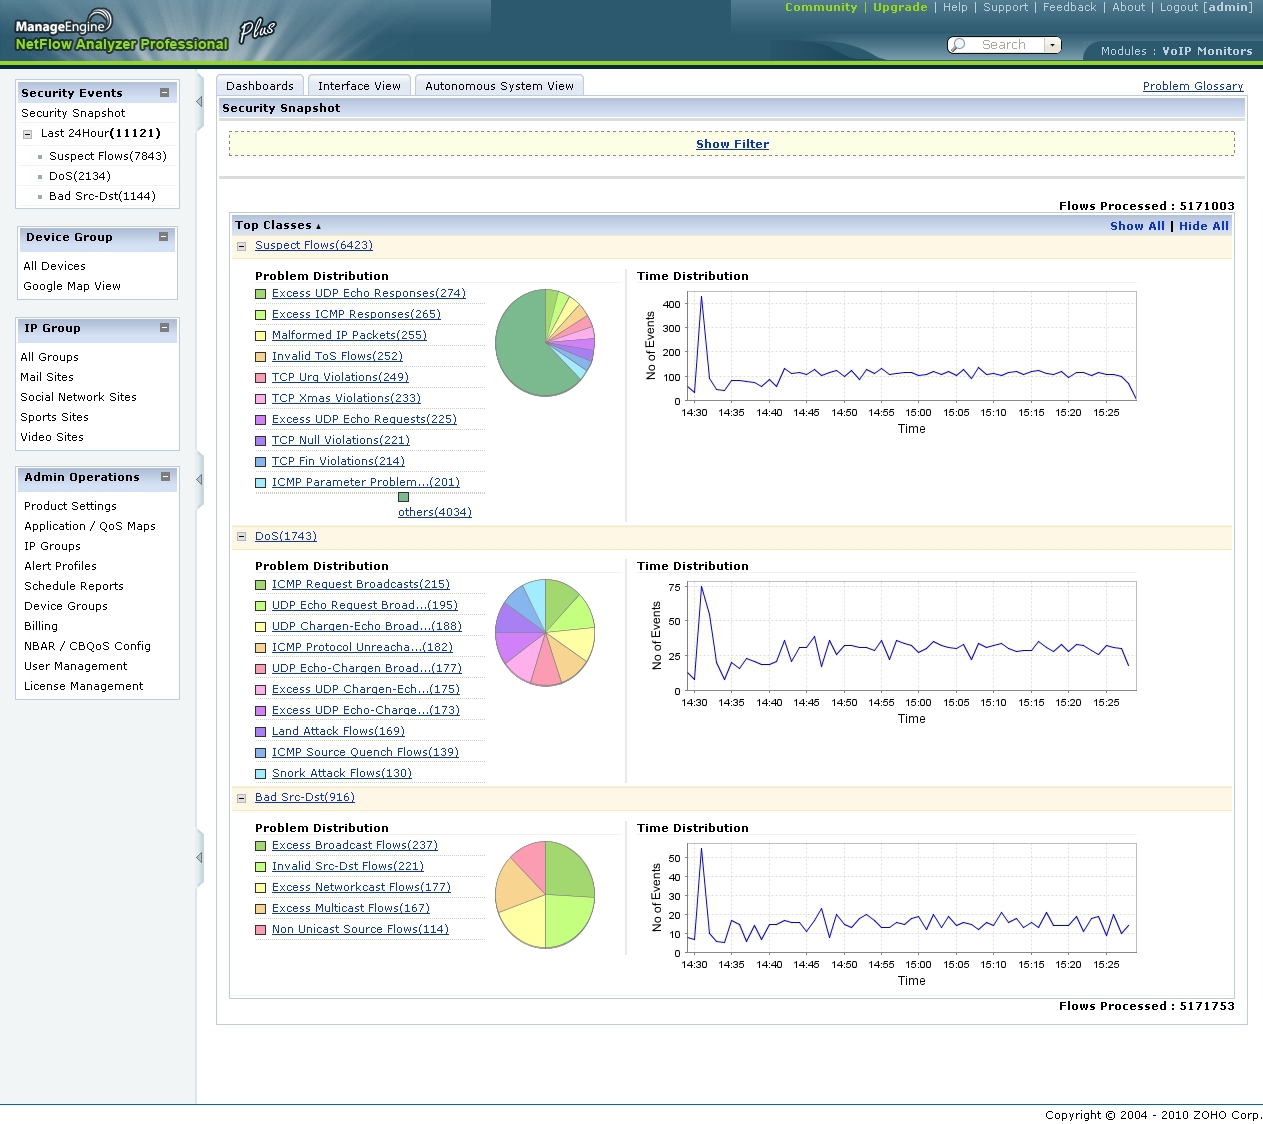Open the Support link
This screenshot has height=1124, width=1263.
1005,7
